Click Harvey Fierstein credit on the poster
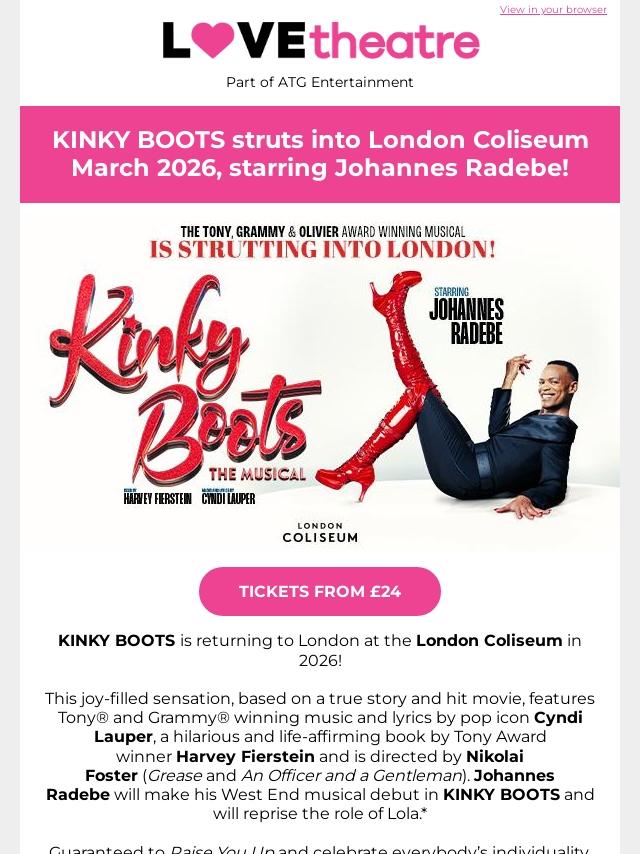 pyautogui.click(x=157, y=497)
